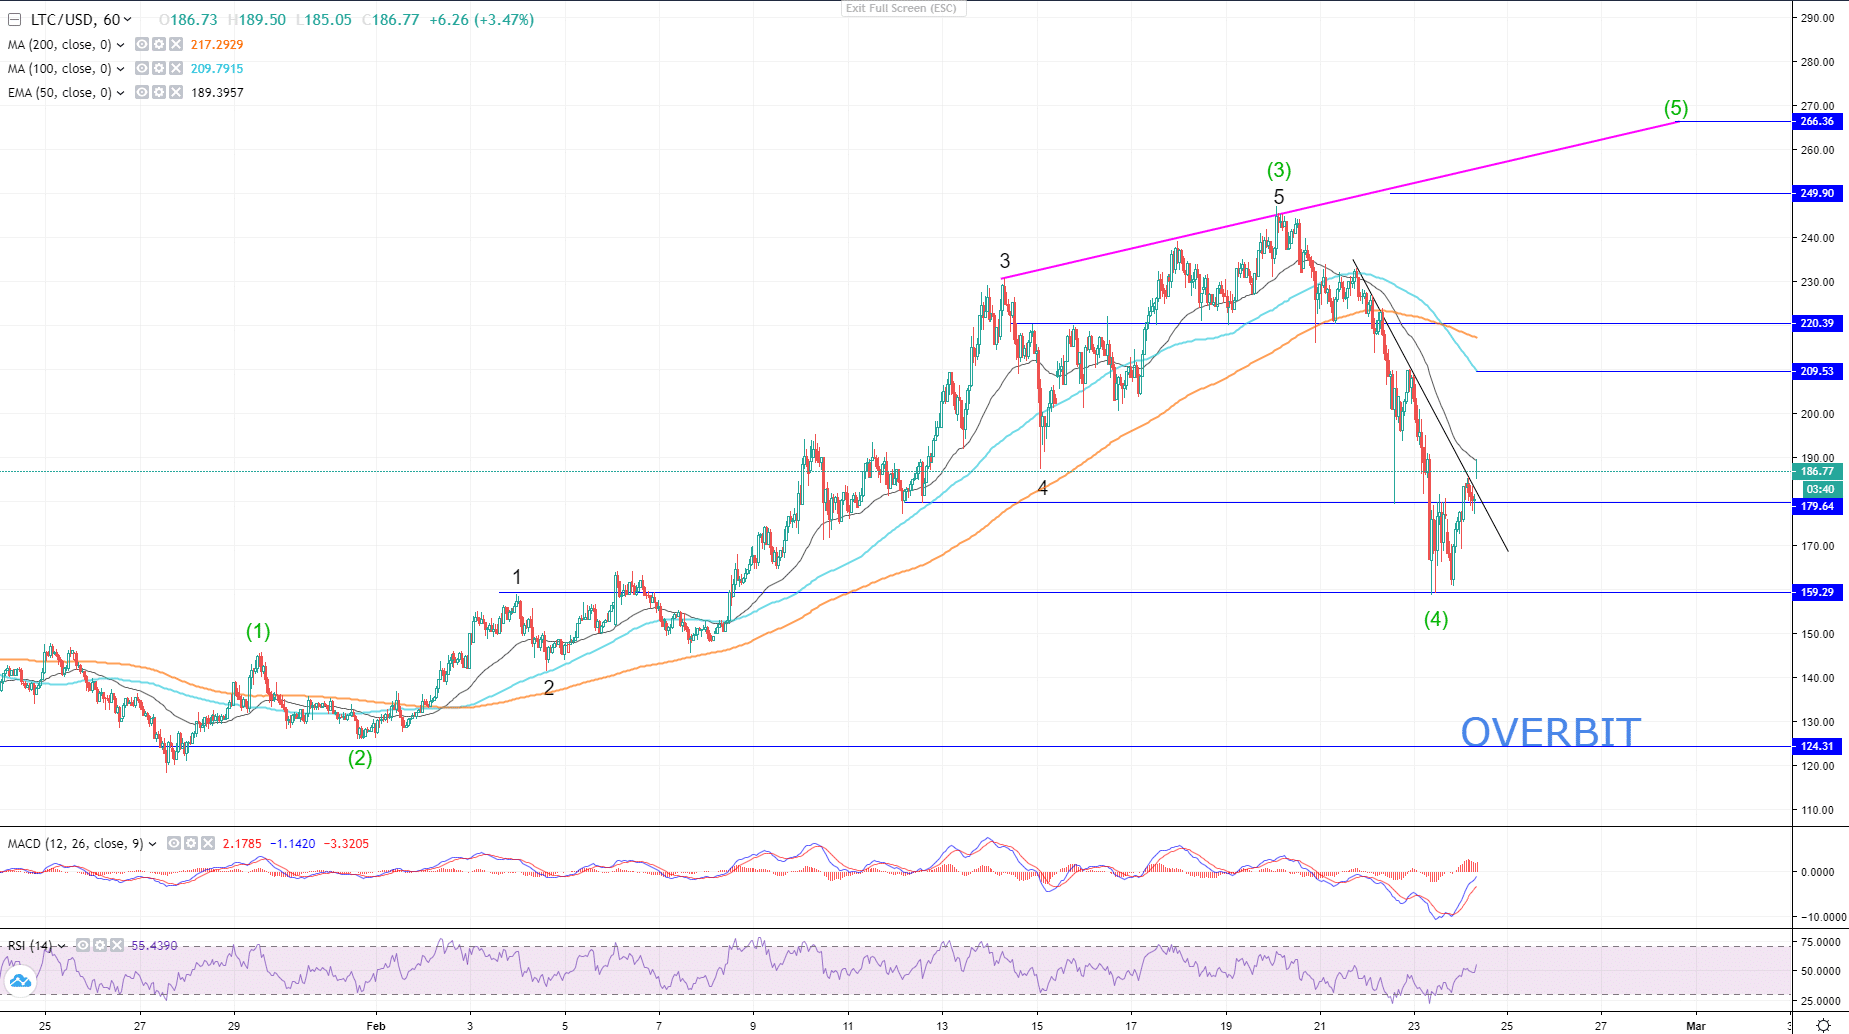Screen dimensions: 1849x1034
Task: Select the 220.39 price level label
Action: (1817, 323)
